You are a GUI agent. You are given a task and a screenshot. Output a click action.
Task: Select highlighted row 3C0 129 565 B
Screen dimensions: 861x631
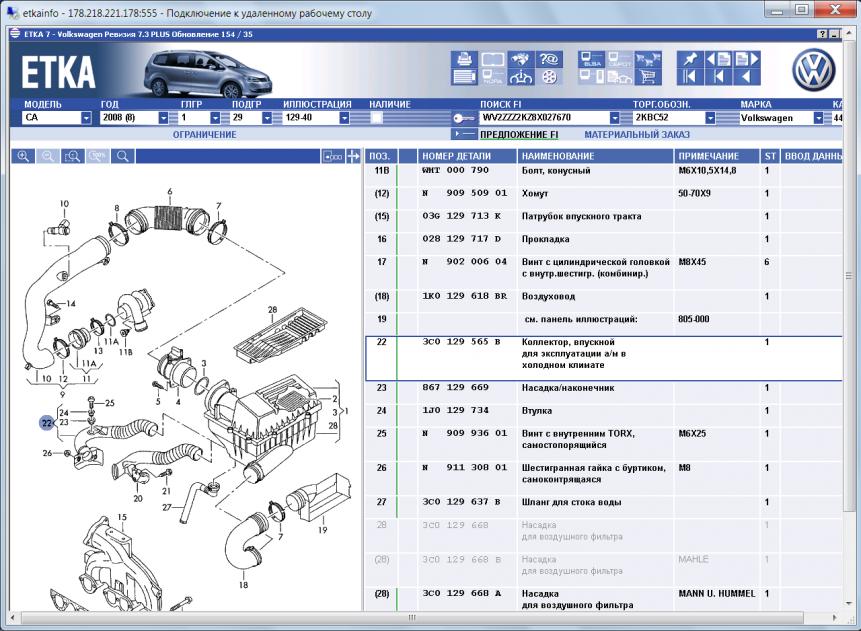tap(604, 358)
